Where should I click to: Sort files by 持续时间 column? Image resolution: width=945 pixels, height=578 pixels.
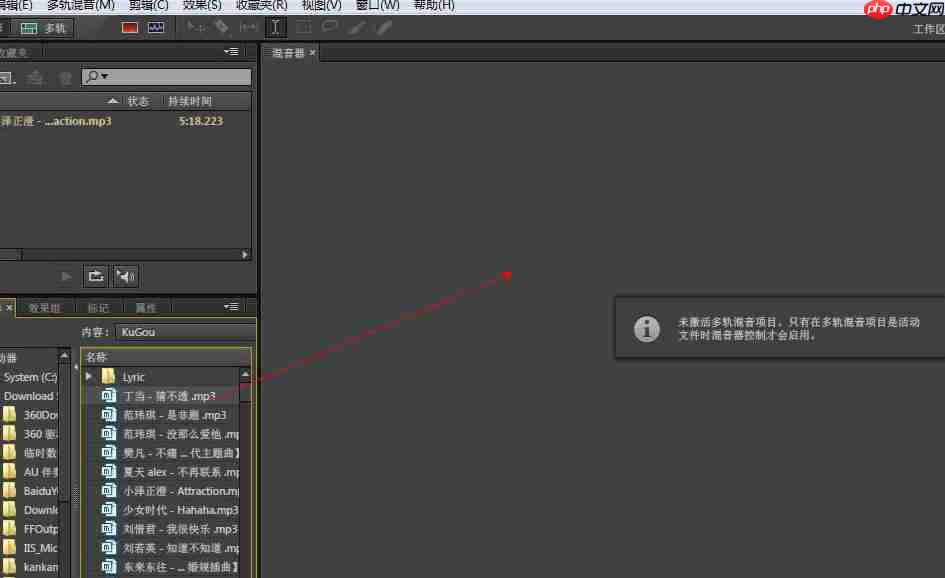point(189,101)
